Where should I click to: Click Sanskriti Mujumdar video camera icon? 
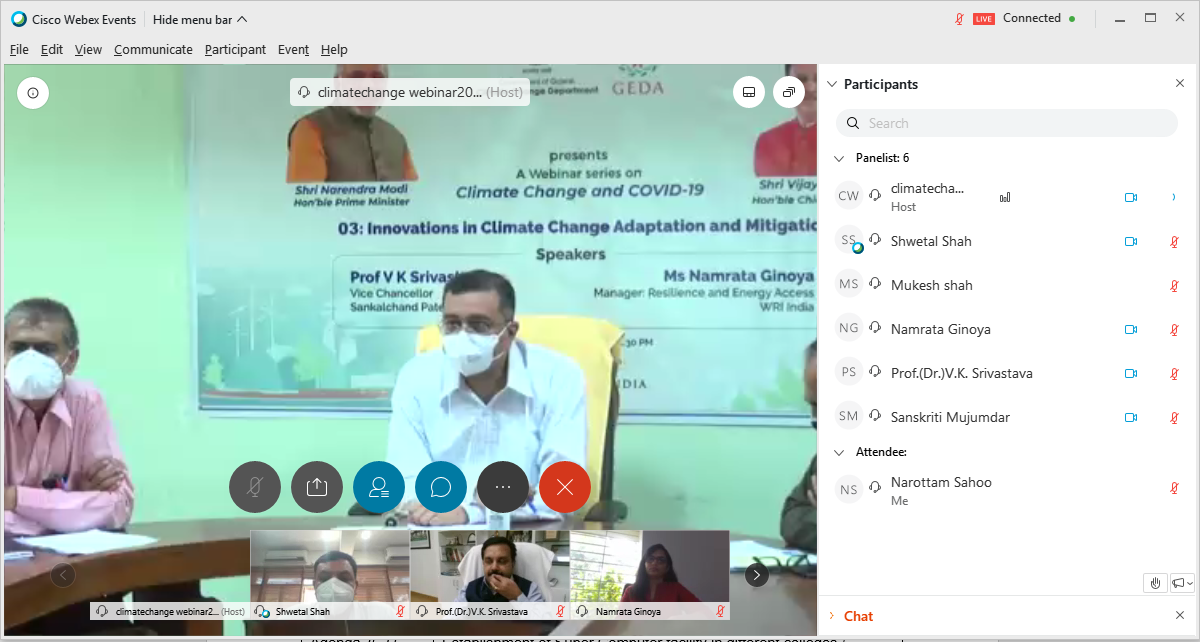1131,417
